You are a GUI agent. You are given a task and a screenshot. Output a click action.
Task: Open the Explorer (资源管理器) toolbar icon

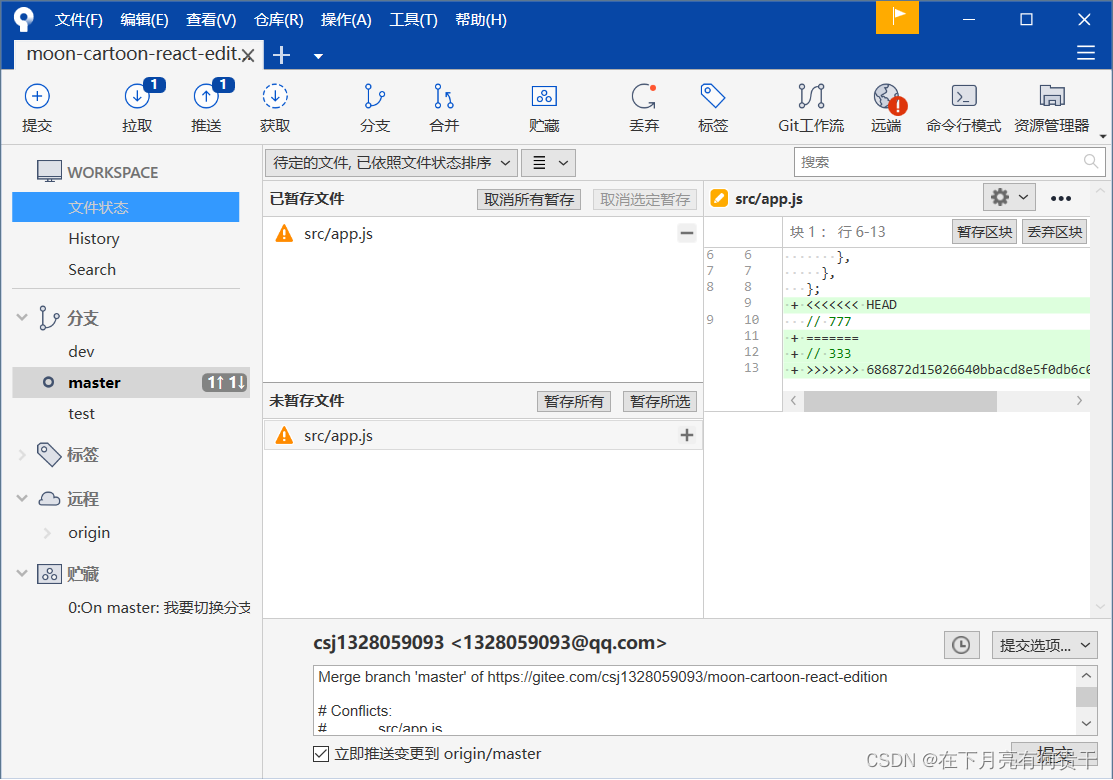click(1052, 108)
